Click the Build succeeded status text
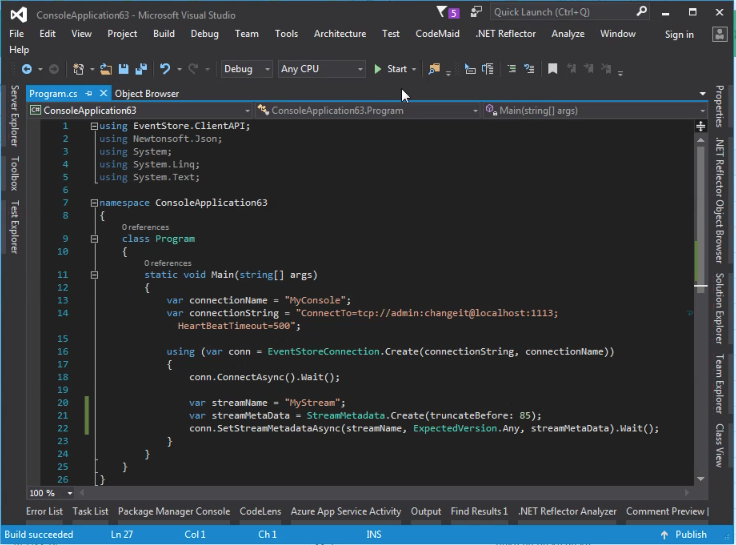The height and width of the screenshot is (545, 736). coord(39,535)
